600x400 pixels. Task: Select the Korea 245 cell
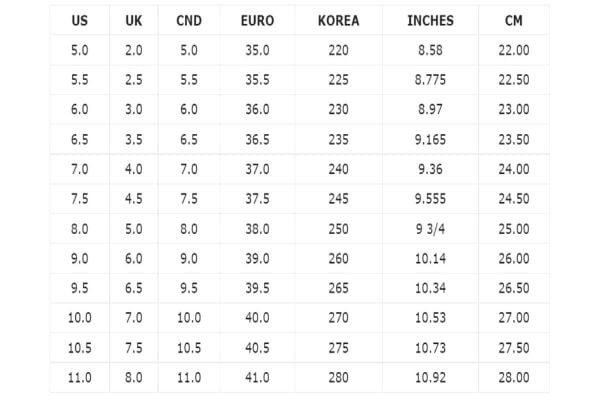coord(339,199)
